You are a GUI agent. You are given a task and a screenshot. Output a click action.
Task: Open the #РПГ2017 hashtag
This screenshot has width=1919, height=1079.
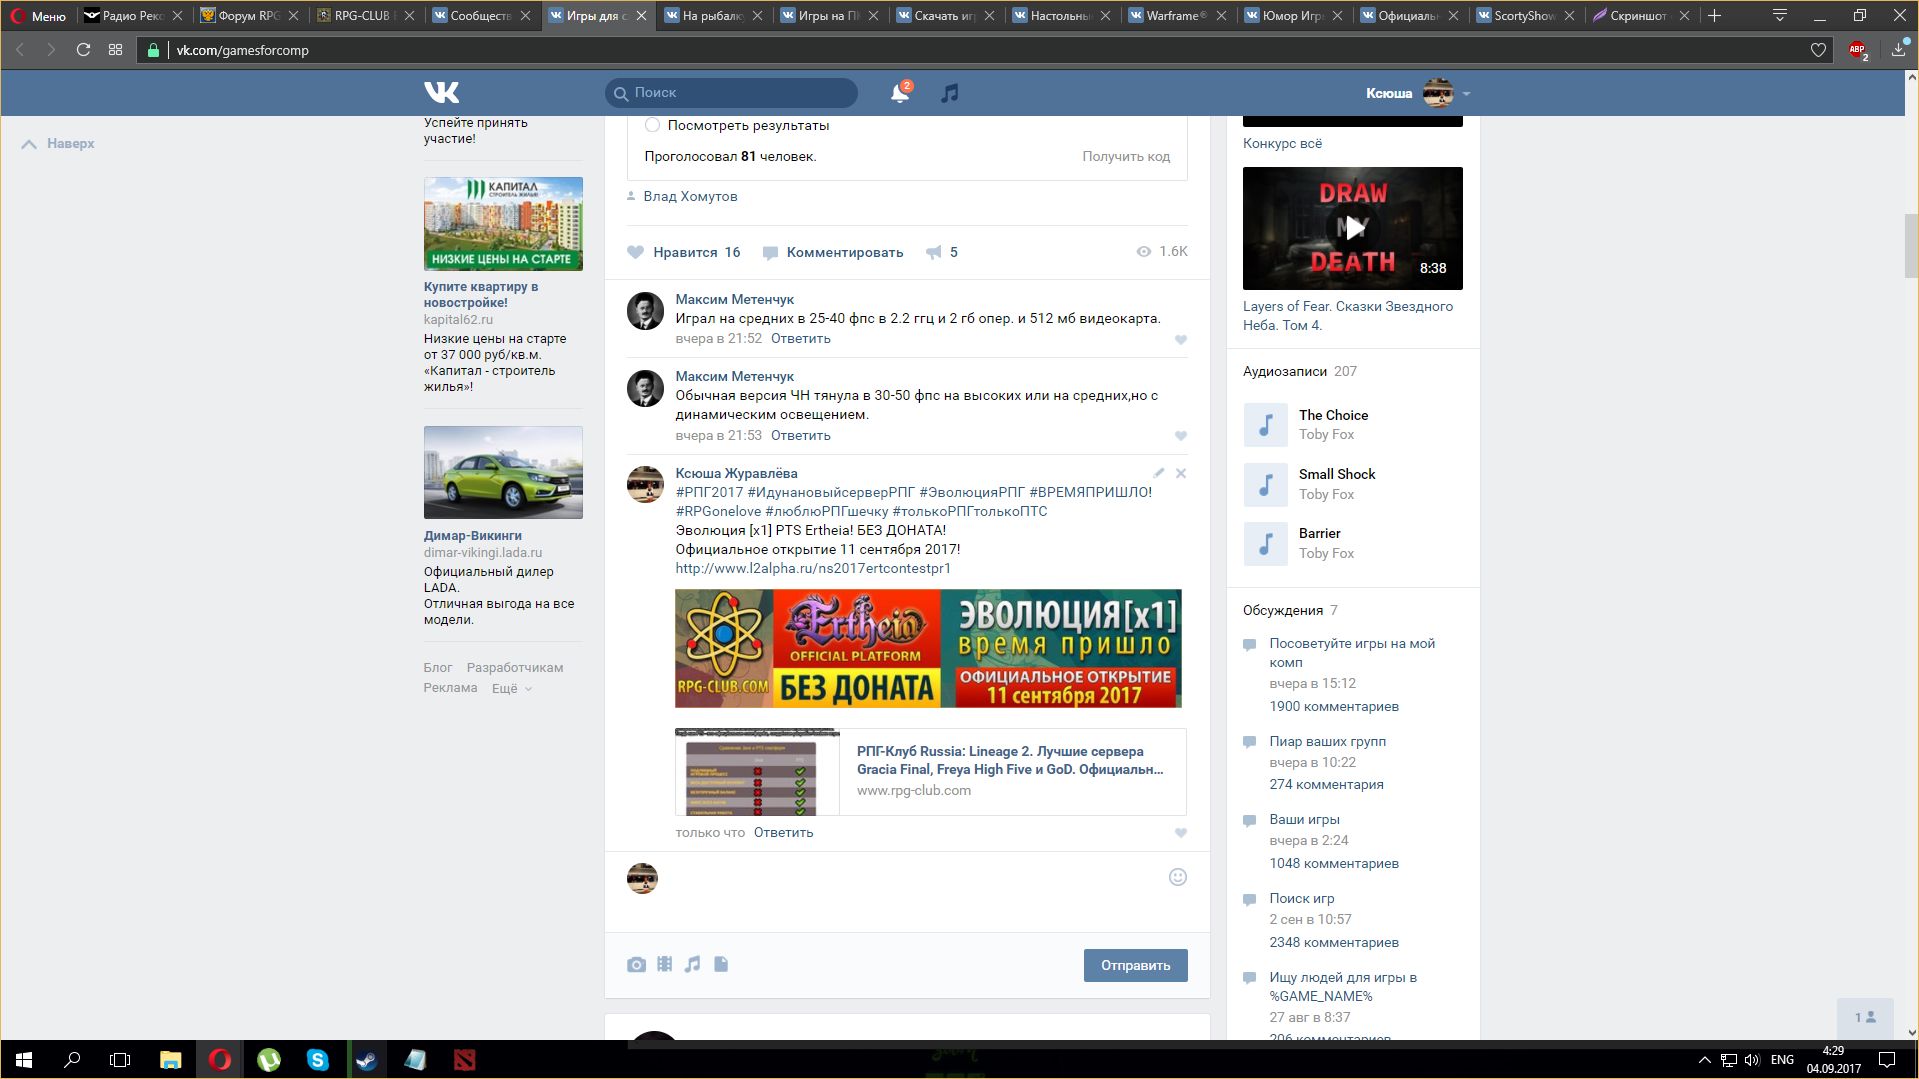coord(709,492)
